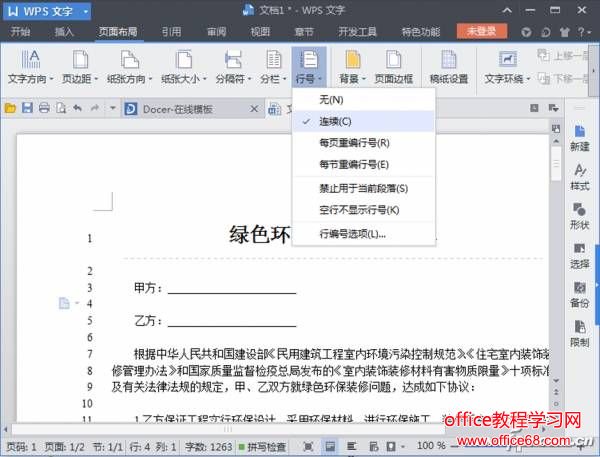Expand the WPS 文字 application menu arrow
Viewport: 600px width, 457px height.
(86, 12)
